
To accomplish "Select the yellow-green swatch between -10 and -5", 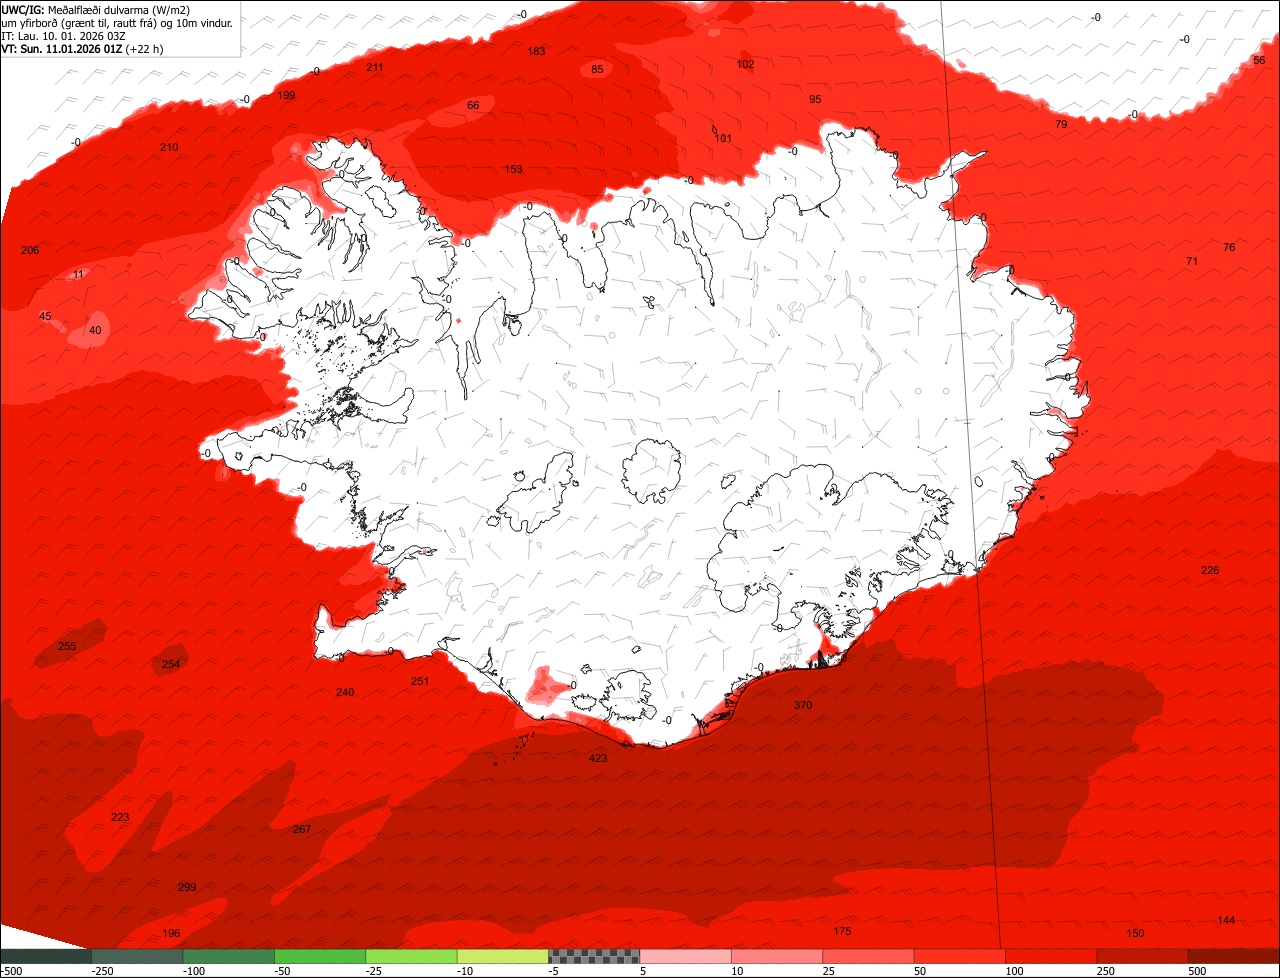I will click(x=503, y=956).
